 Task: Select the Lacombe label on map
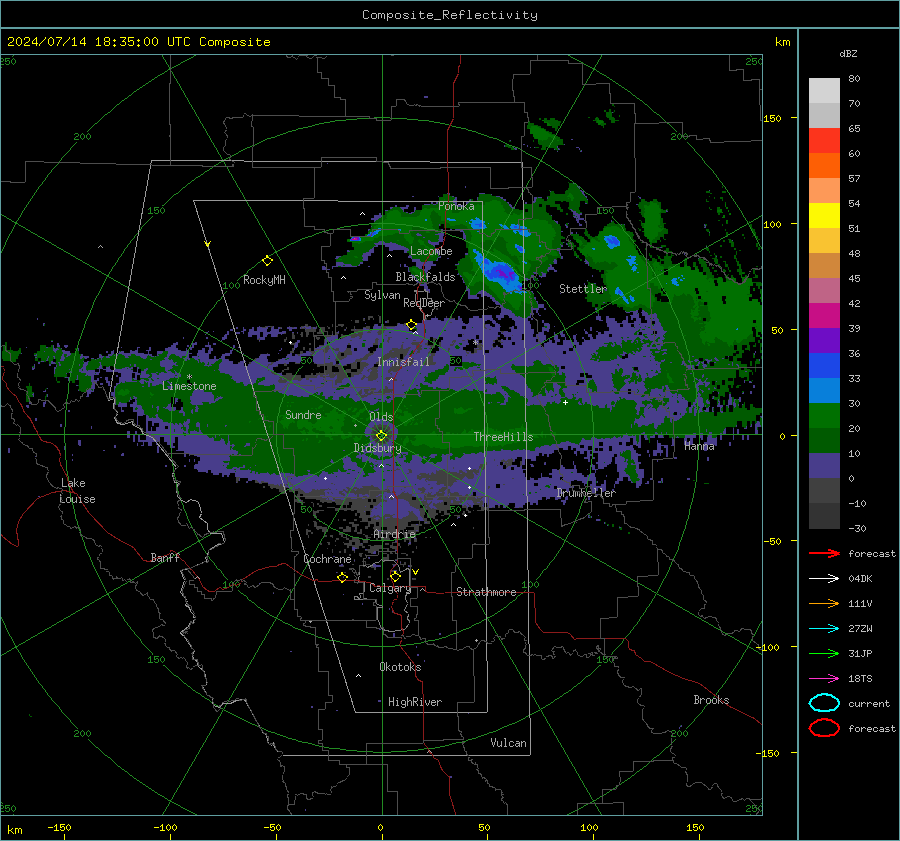[x=431, y=251]
